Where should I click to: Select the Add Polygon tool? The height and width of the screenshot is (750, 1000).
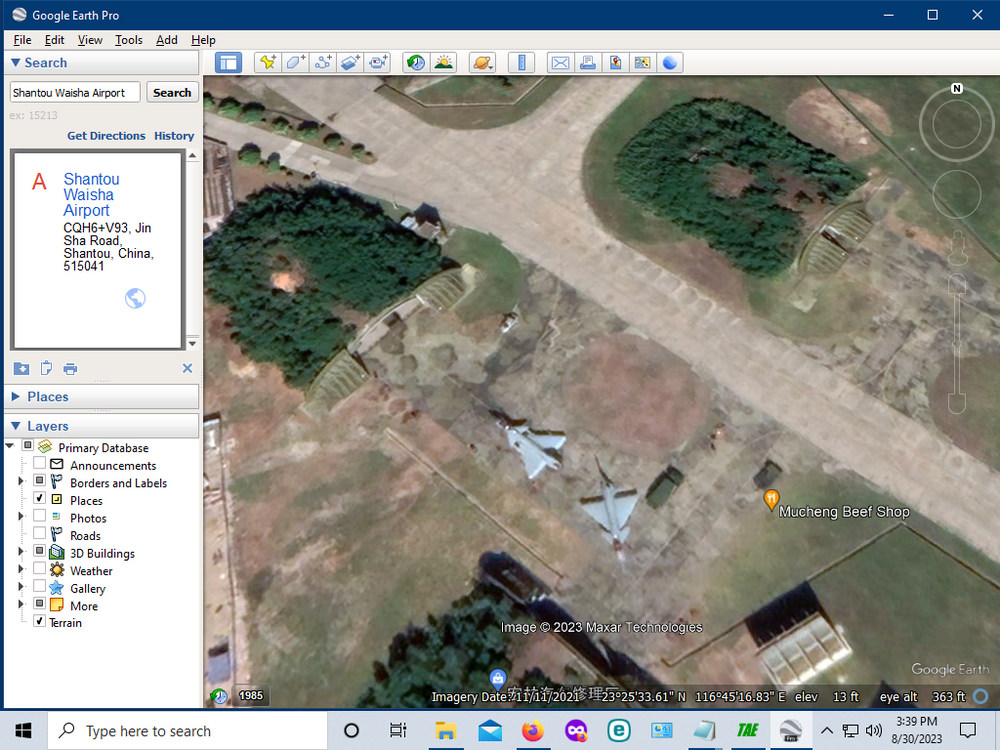295,62
